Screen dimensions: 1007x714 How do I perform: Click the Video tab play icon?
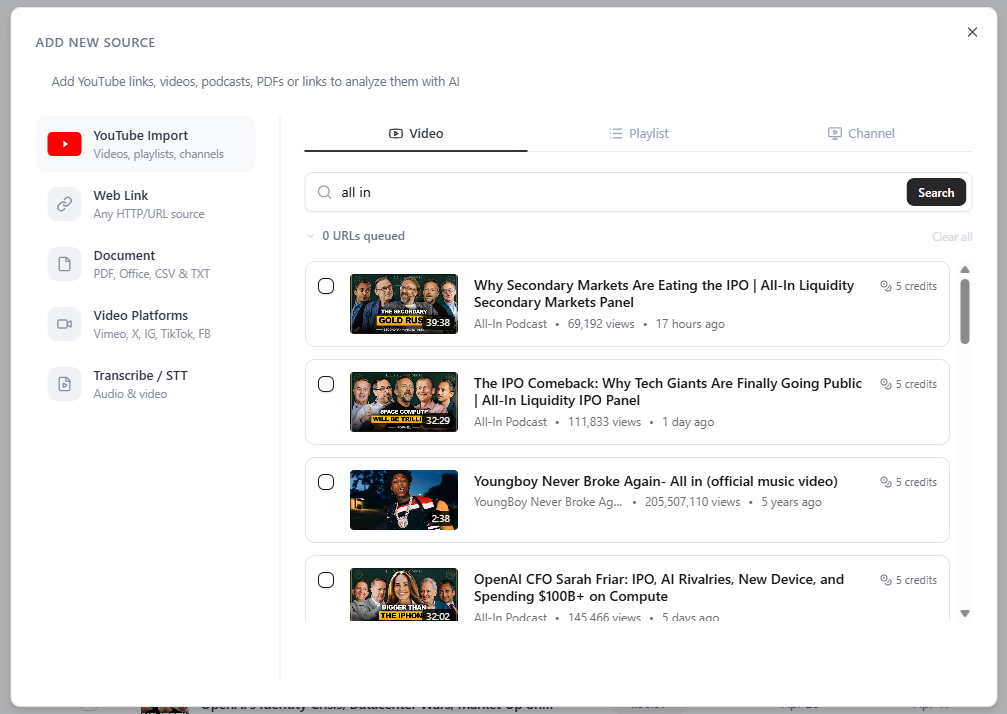[x=396, y=134]
